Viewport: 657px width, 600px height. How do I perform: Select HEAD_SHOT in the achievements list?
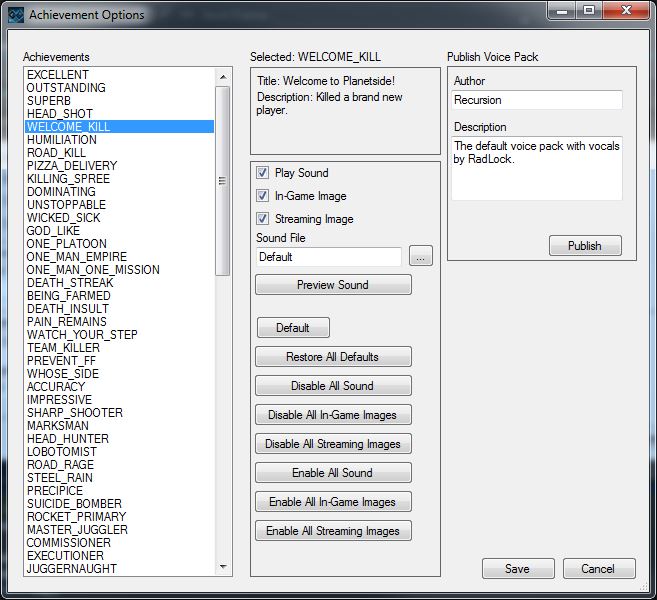point(60,114)
